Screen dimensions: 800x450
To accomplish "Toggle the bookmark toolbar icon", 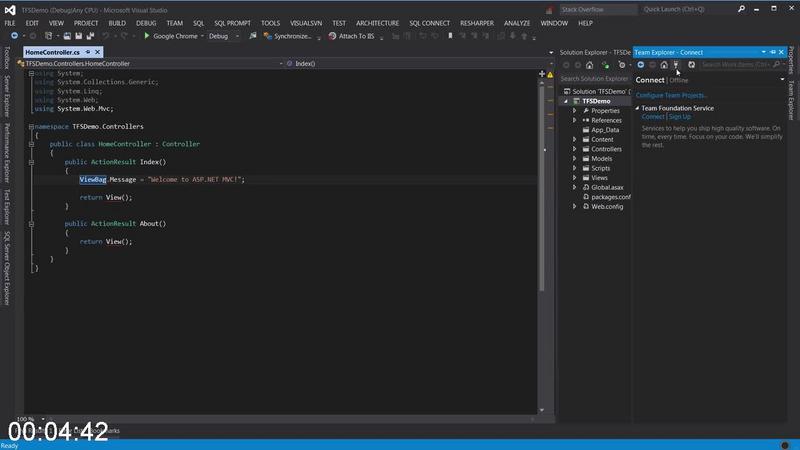I will click(450, 36).
